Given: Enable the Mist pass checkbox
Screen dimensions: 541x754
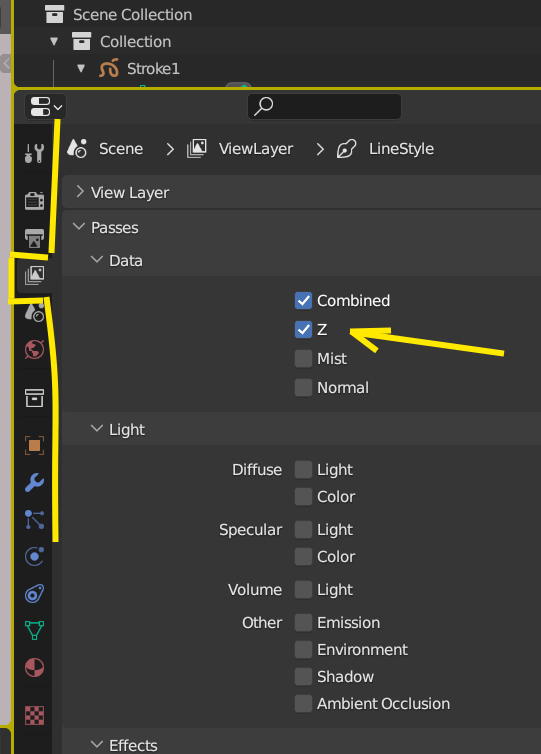Looking at the screenshot, I should 303,359.
